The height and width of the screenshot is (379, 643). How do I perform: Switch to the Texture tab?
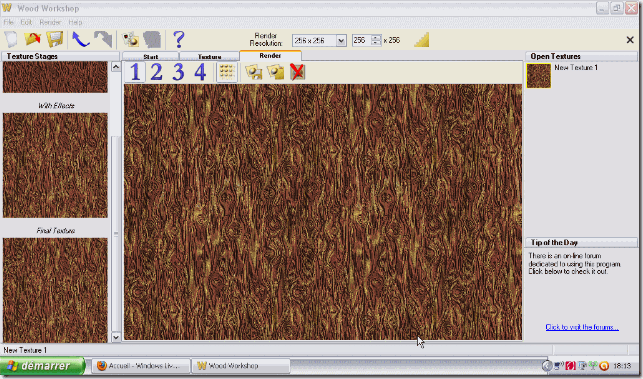210,57
